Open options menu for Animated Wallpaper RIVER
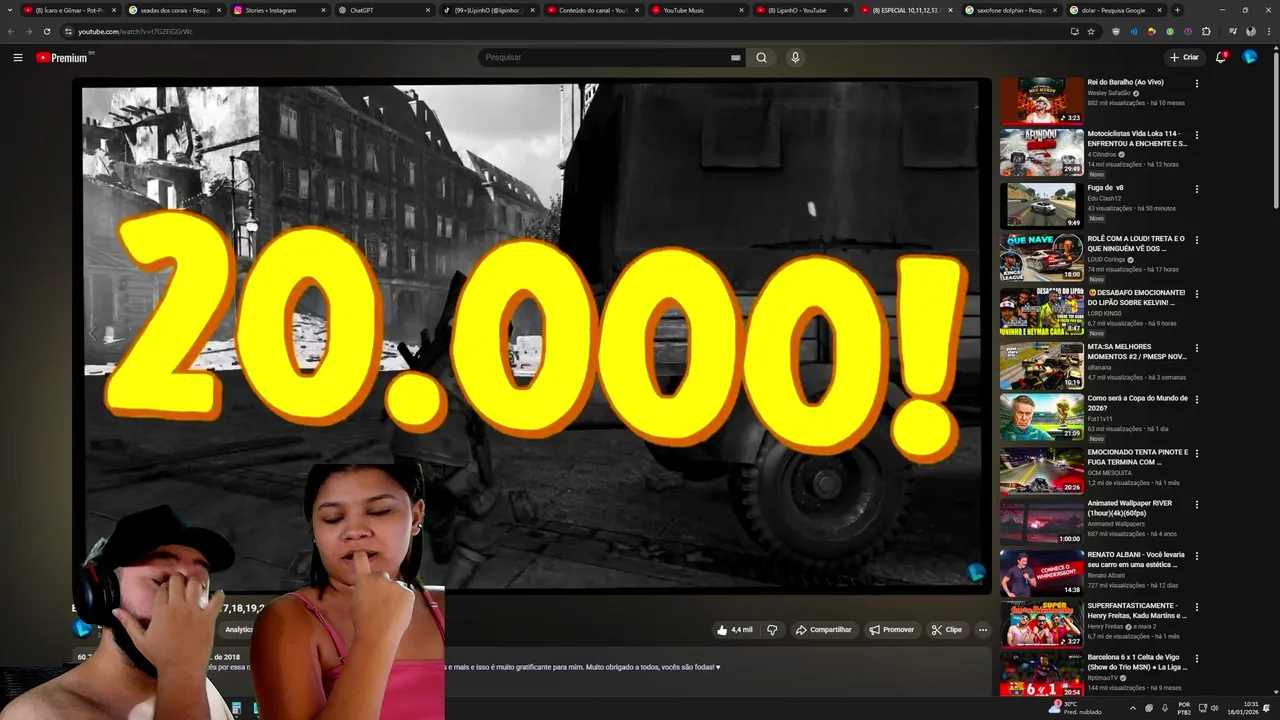 point(1197,504)
